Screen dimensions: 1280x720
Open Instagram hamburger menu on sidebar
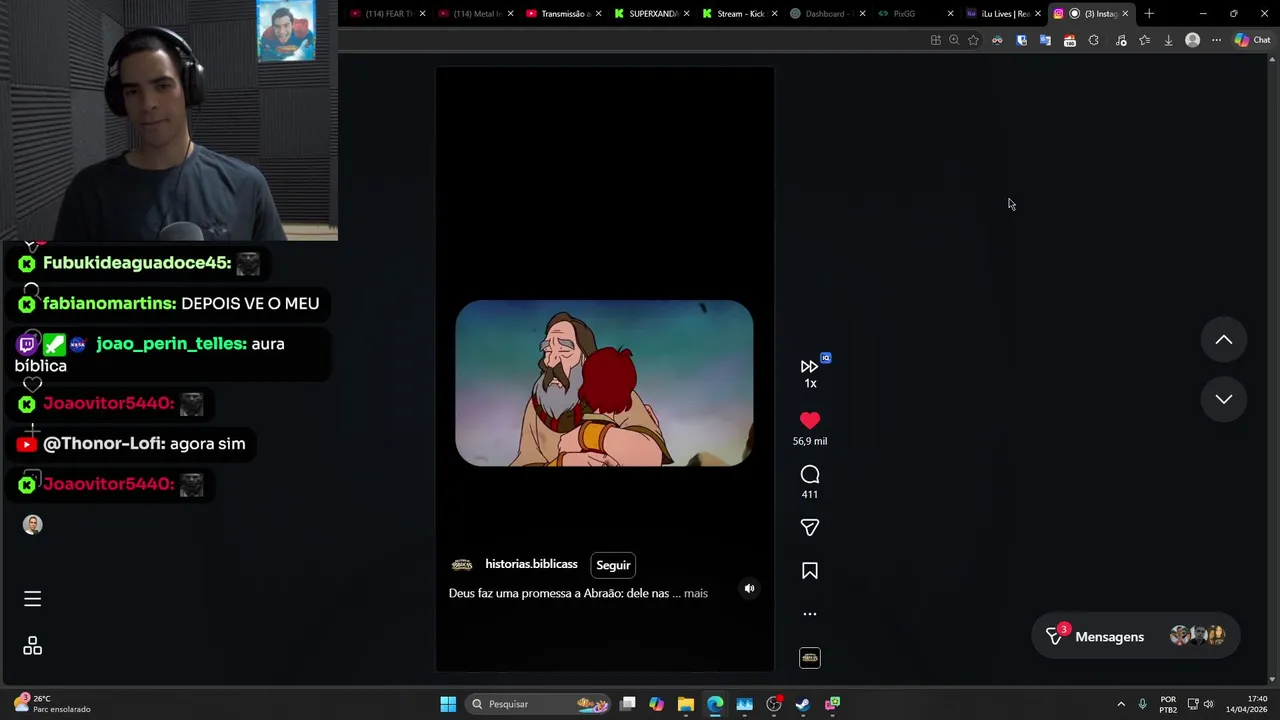[x=32, y=599]
